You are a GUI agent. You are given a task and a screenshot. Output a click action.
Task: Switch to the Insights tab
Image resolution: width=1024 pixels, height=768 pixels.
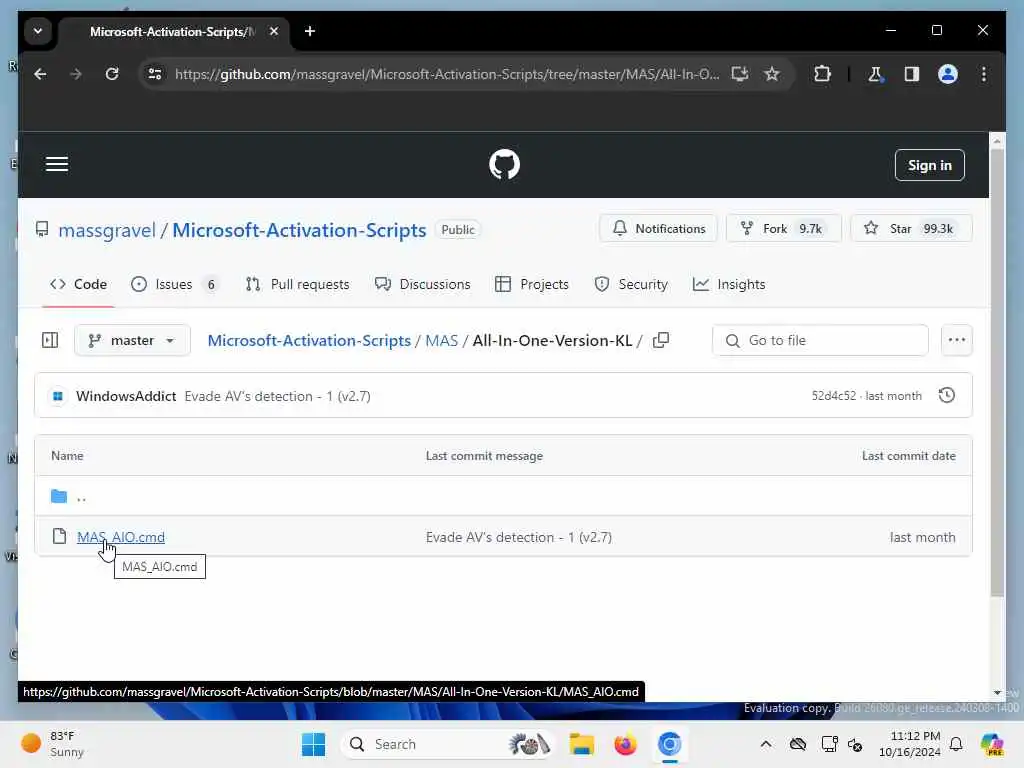(729, 285)
